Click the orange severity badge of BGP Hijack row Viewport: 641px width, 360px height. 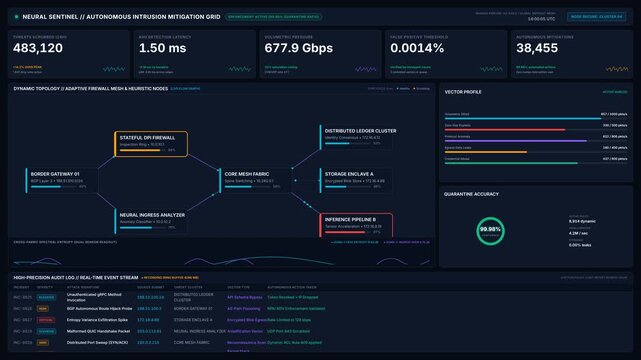tap(43, 309)
